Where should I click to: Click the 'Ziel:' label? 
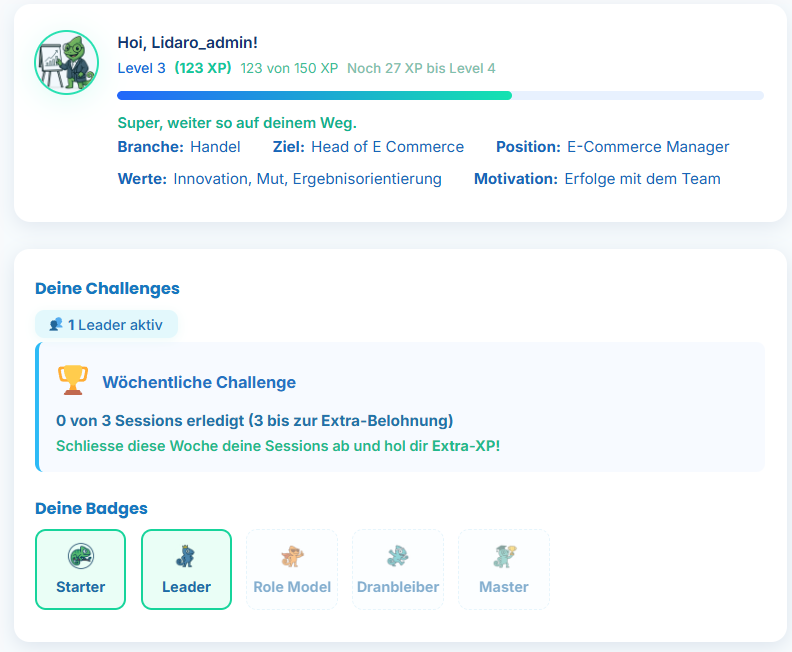pyautogui.click(x=289, y=147)
